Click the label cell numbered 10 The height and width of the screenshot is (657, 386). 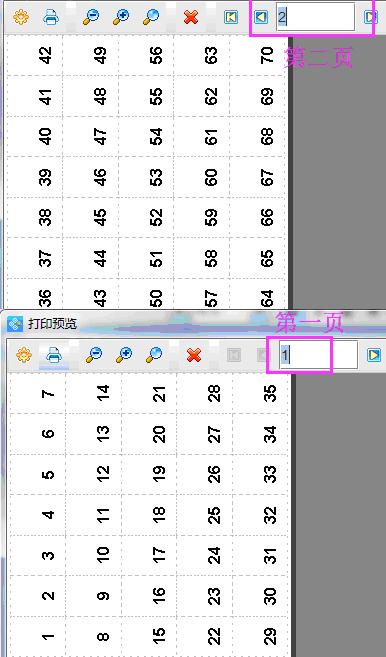[93, 555]
